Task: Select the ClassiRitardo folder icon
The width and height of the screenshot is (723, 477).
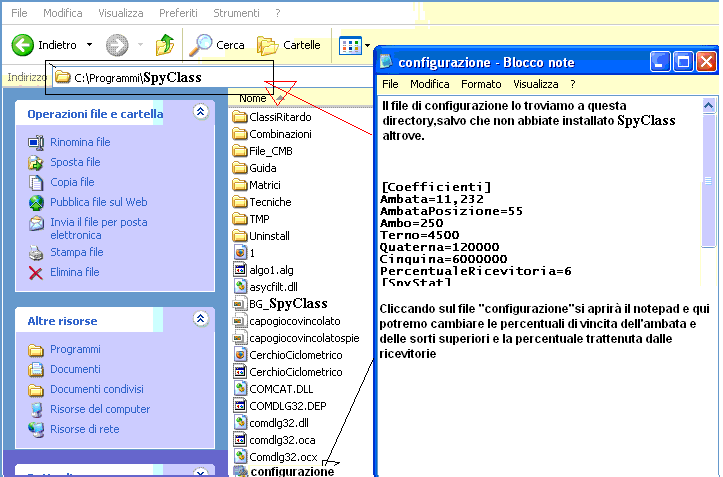Action: coord(239,117)
